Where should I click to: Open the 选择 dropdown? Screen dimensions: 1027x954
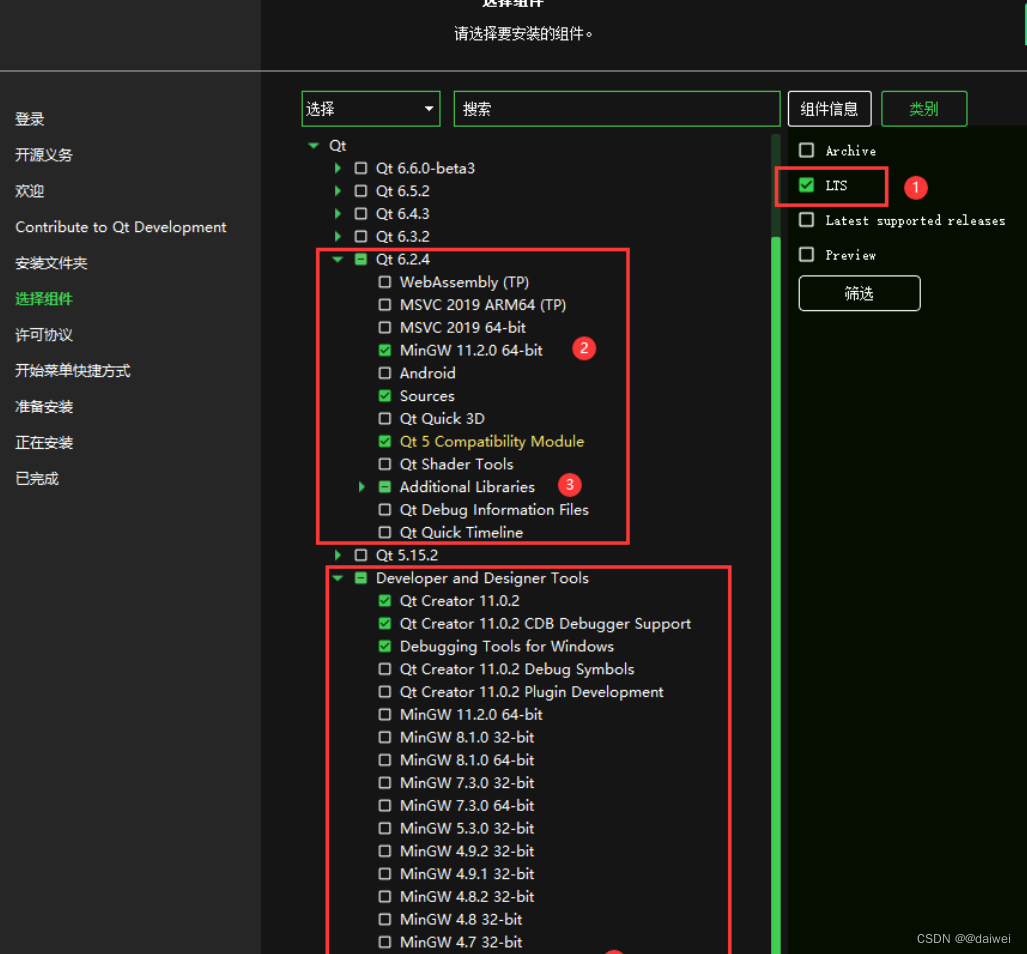(371, 109)
